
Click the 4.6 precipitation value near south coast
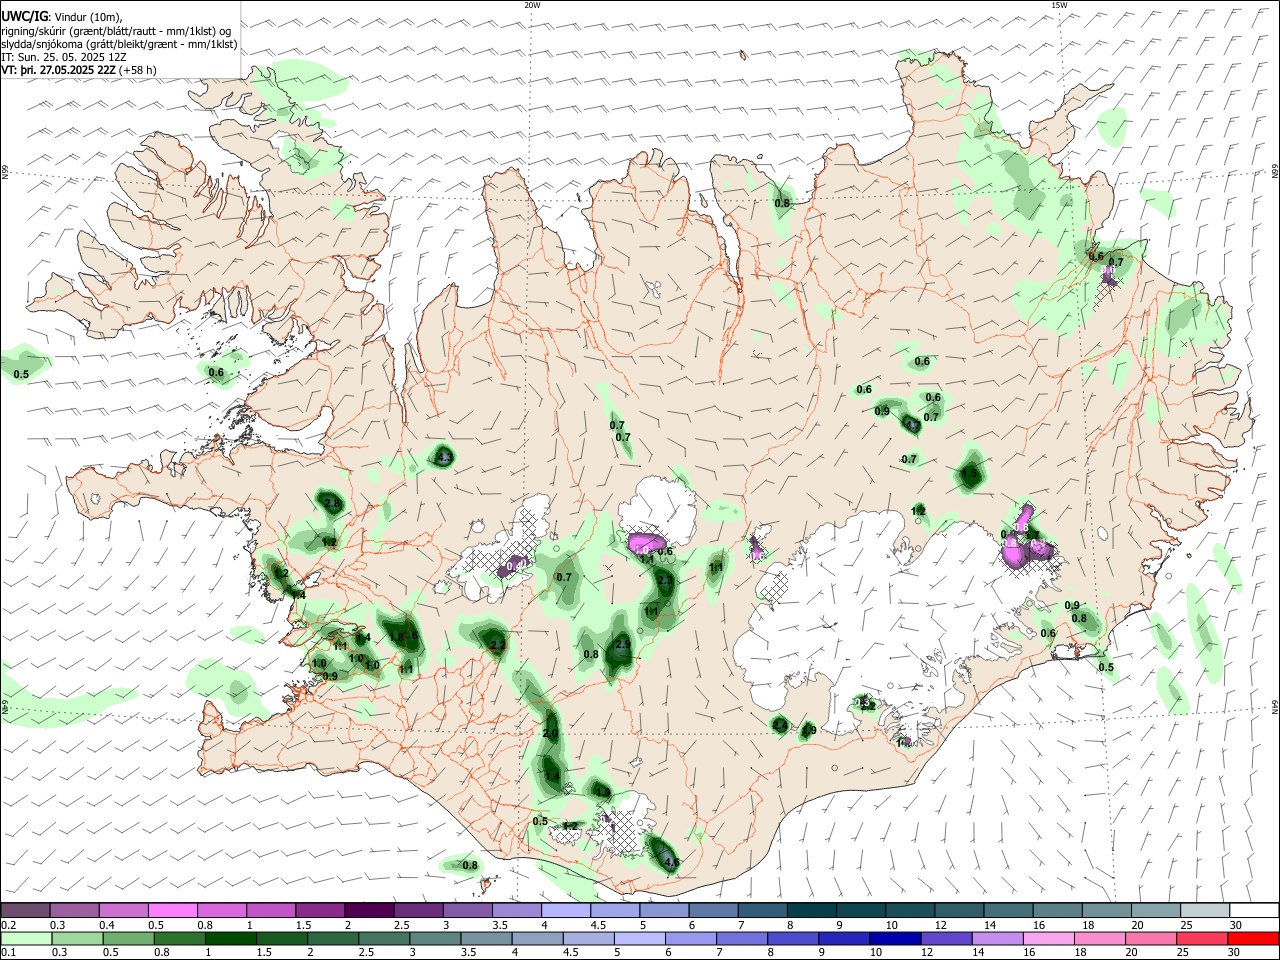(x=672, y=862)
